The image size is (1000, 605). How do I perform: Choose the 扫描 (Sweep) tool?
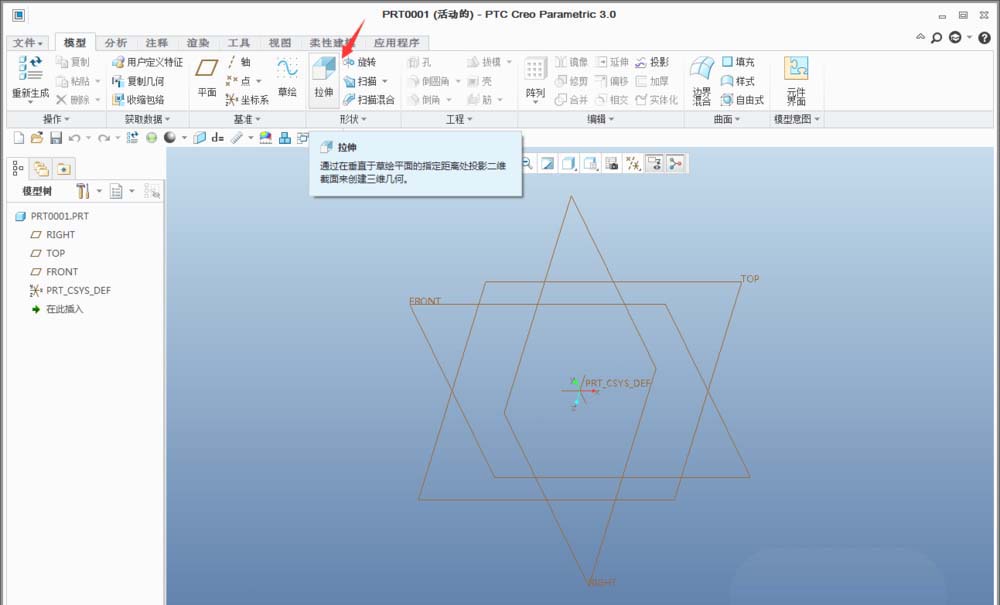360,81
